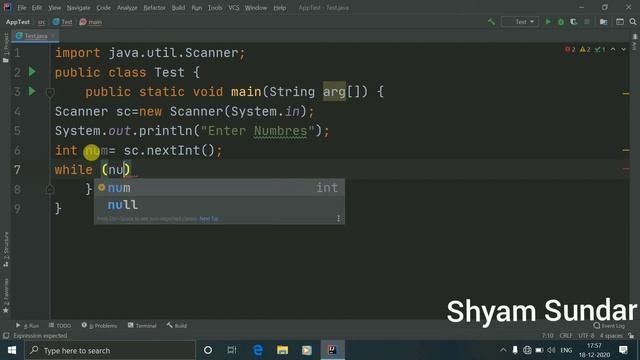The width and height of the screenshot is (640, 360).
Task: Click the fold end marker at line 8
Action: tap(50, 189)
